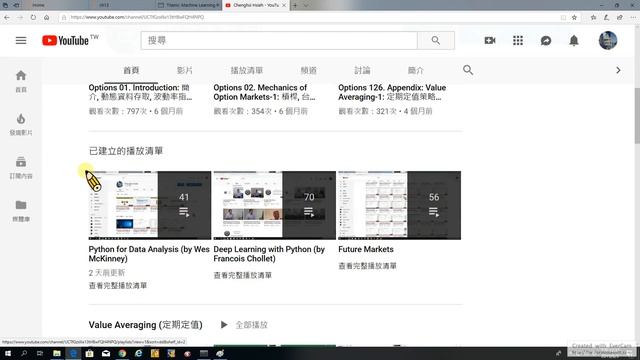This screenshot has height=360, width=640.
Task: Open Python for Data Analysis playlist title
Action: (149, 254)
